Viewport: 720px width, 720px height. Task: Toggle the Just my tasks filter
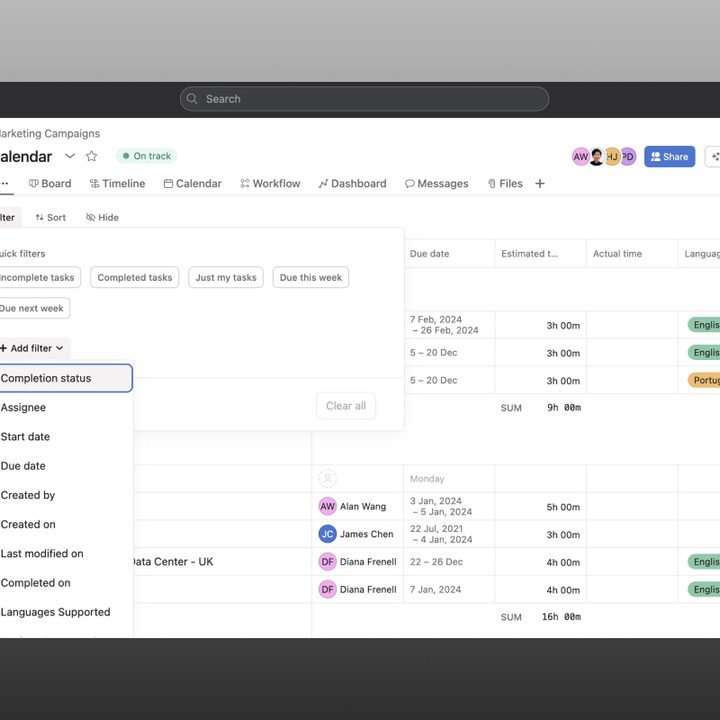tap(226, 277)
